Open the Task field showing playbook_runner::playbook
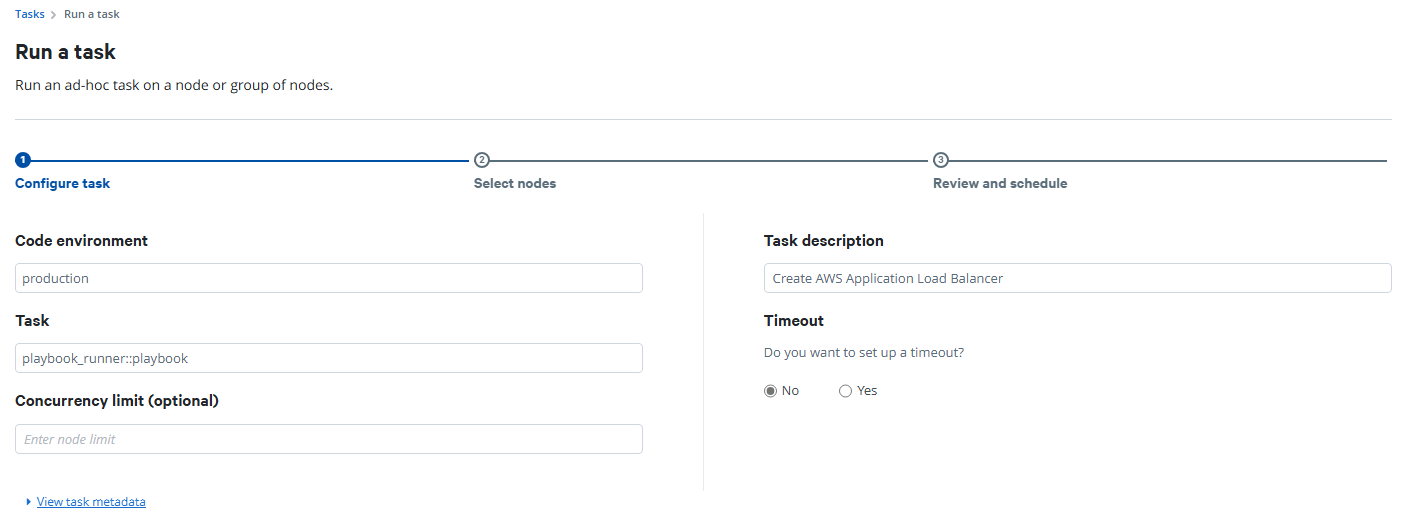This screenshot has height=516, width=1407. point(328,358)
